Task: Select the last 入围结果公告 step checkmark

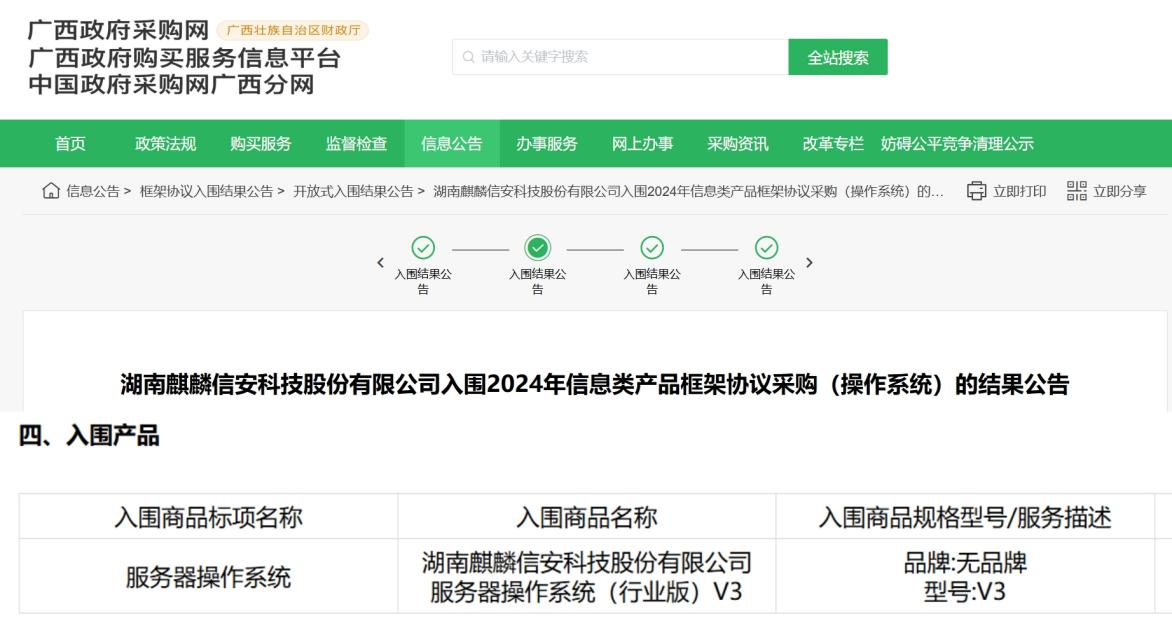Action: pos(766,247)
